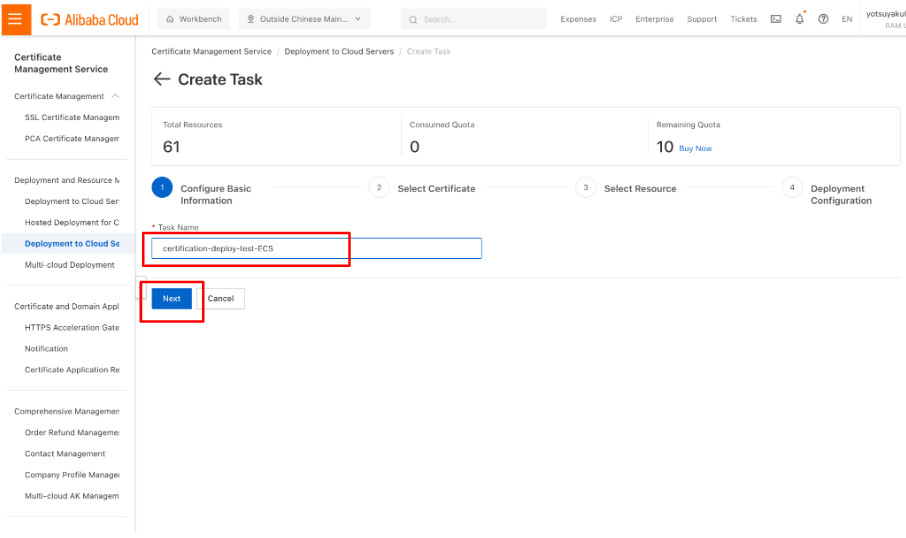Open Company Profile Management in sidebar
906x538 pixels.
point(72,475)
